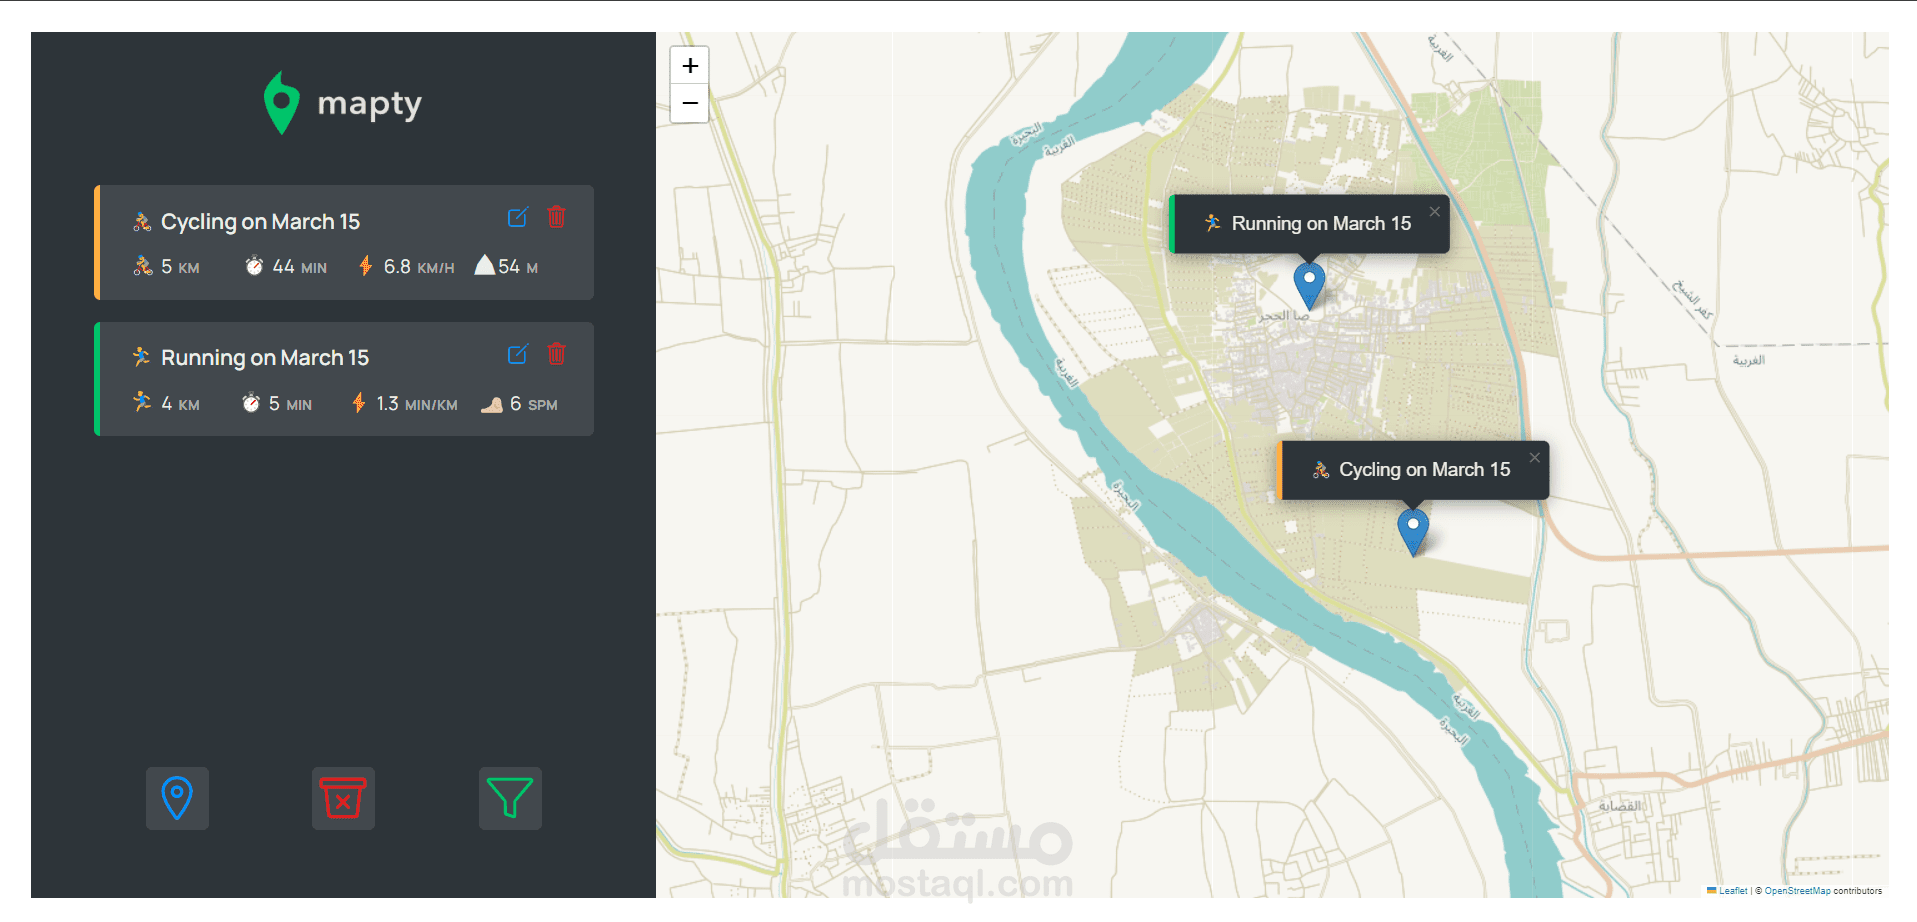Image resolution: width=1917 pixels, height=922 pixels.
Task: Click the stopwatch icon beside 5 MIN
Action: tap(251, 403)
